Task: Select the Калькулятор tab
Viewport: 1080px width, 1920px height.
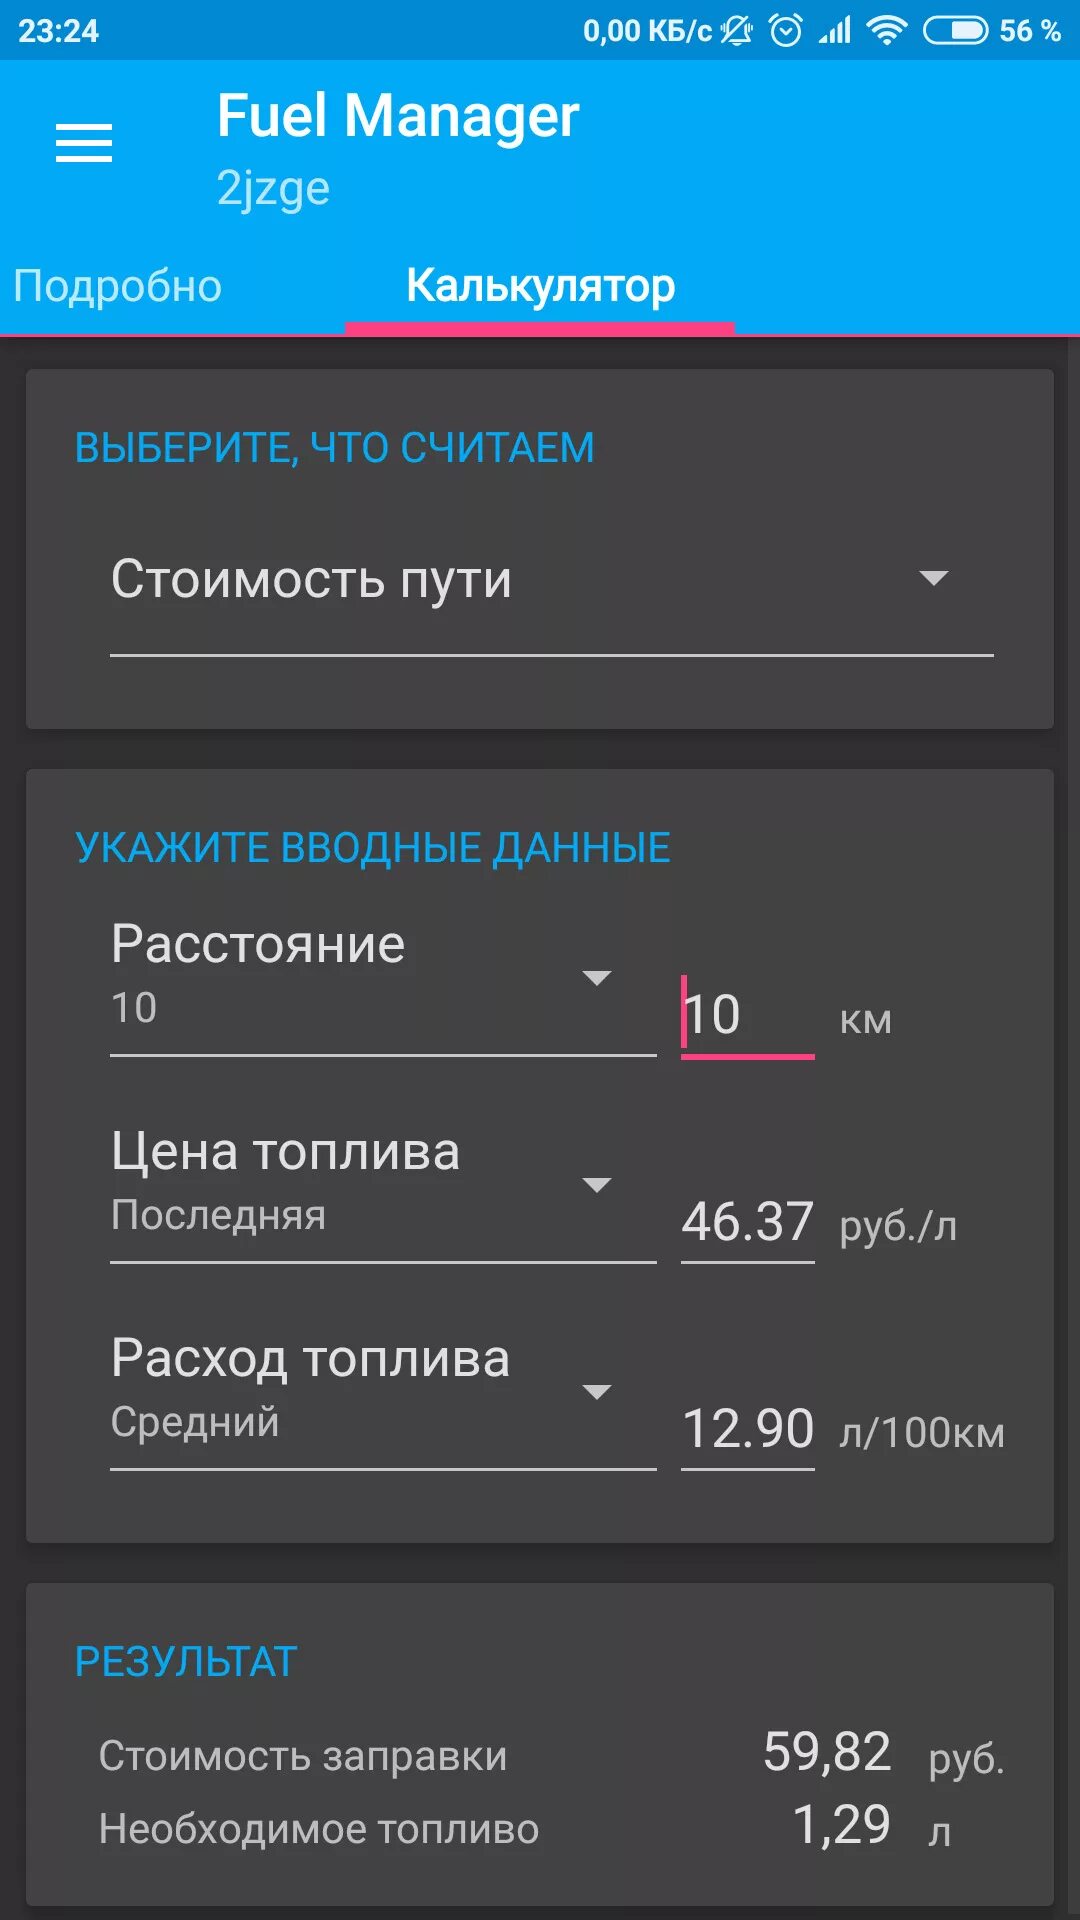Action: pyautogui.click(x=540, y=286)
